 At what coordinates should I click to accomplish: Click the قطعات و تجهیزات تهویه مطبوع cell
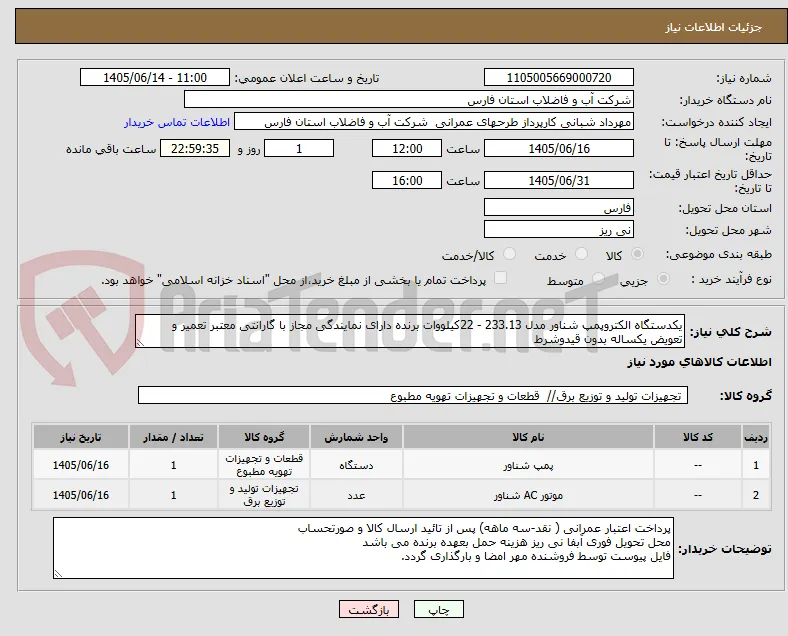pyautogui.click(x=264, y=465)
